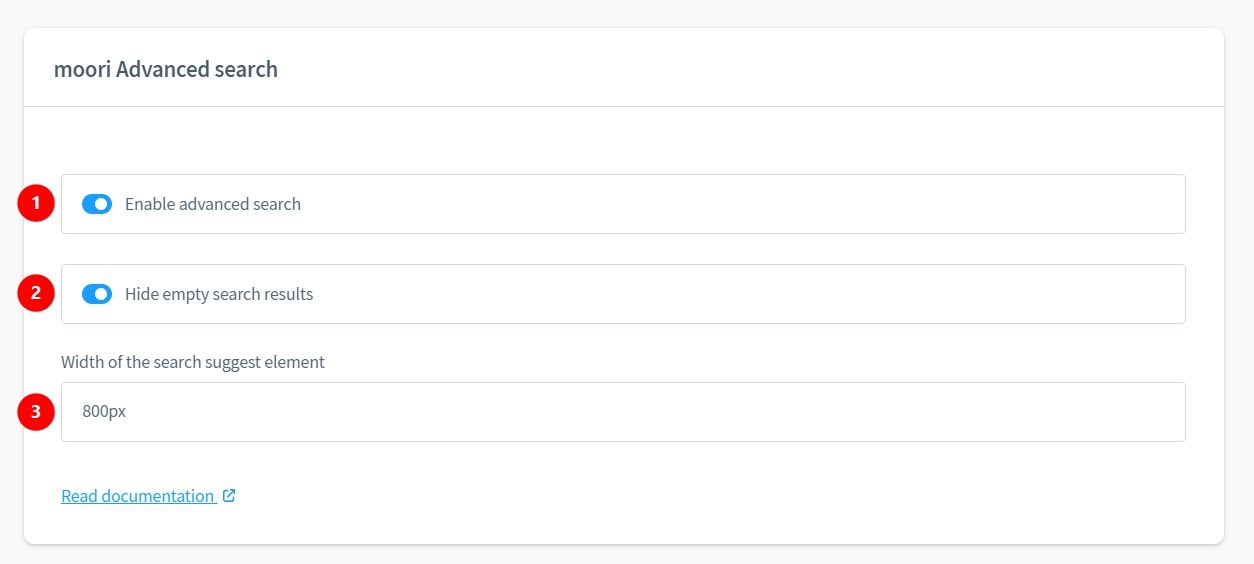1254x564 pixels.
Task: Click the words "Advanced search" in the card heading
Action: [197, 69]
